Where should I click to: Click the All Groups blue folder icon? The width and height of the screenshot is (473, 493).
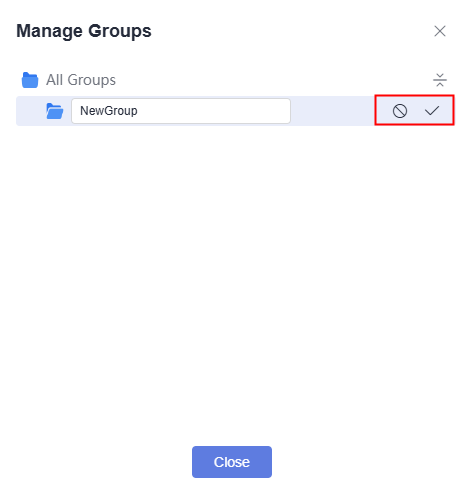(x=30, y=80)
